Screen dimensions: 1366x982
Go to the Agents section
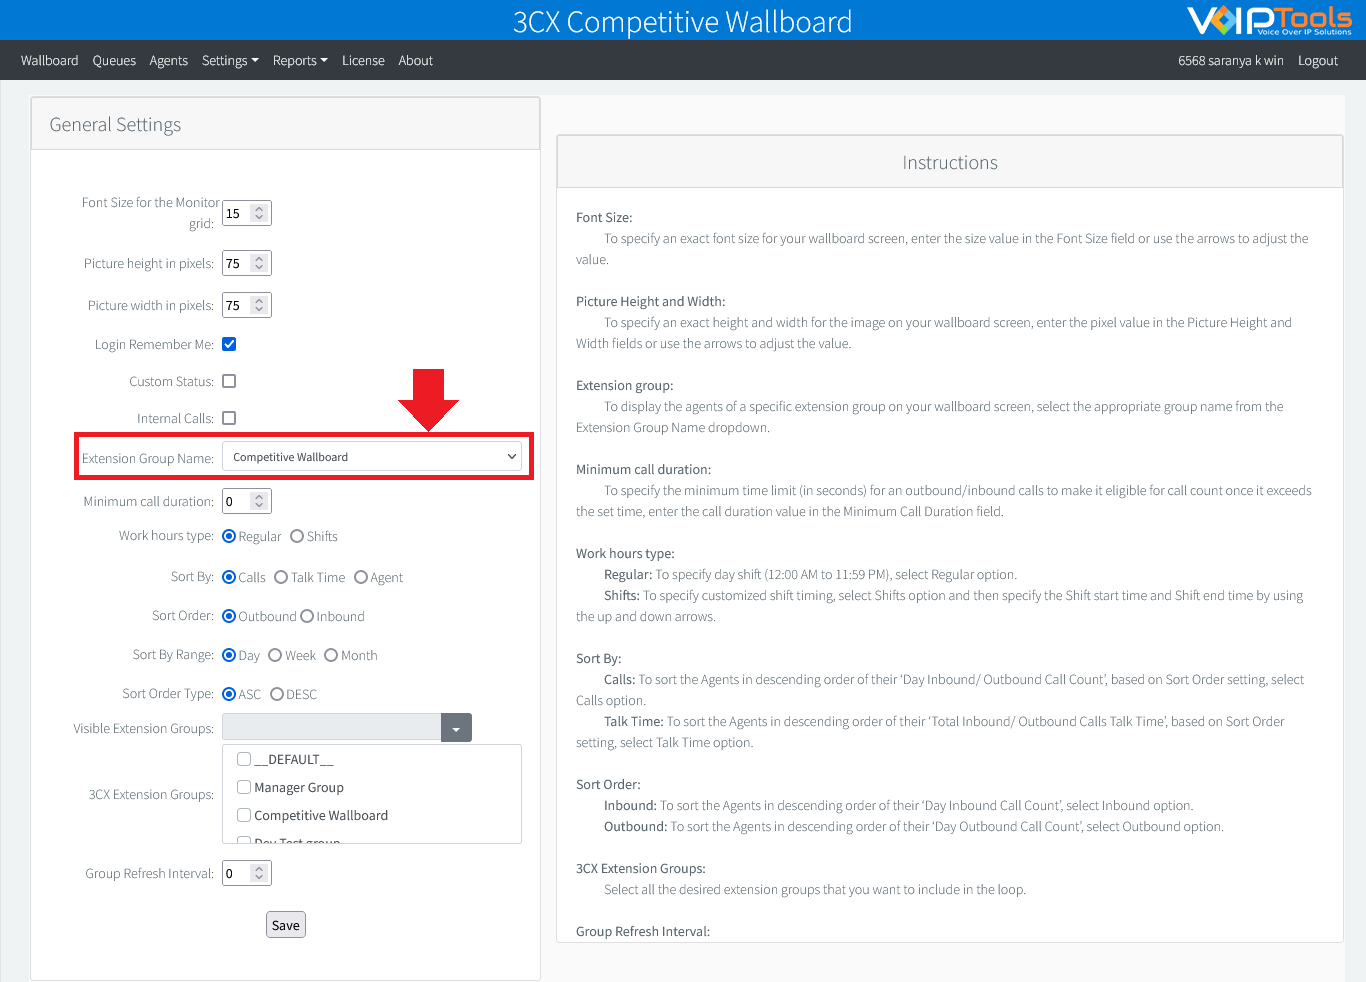tap(168, 60)
